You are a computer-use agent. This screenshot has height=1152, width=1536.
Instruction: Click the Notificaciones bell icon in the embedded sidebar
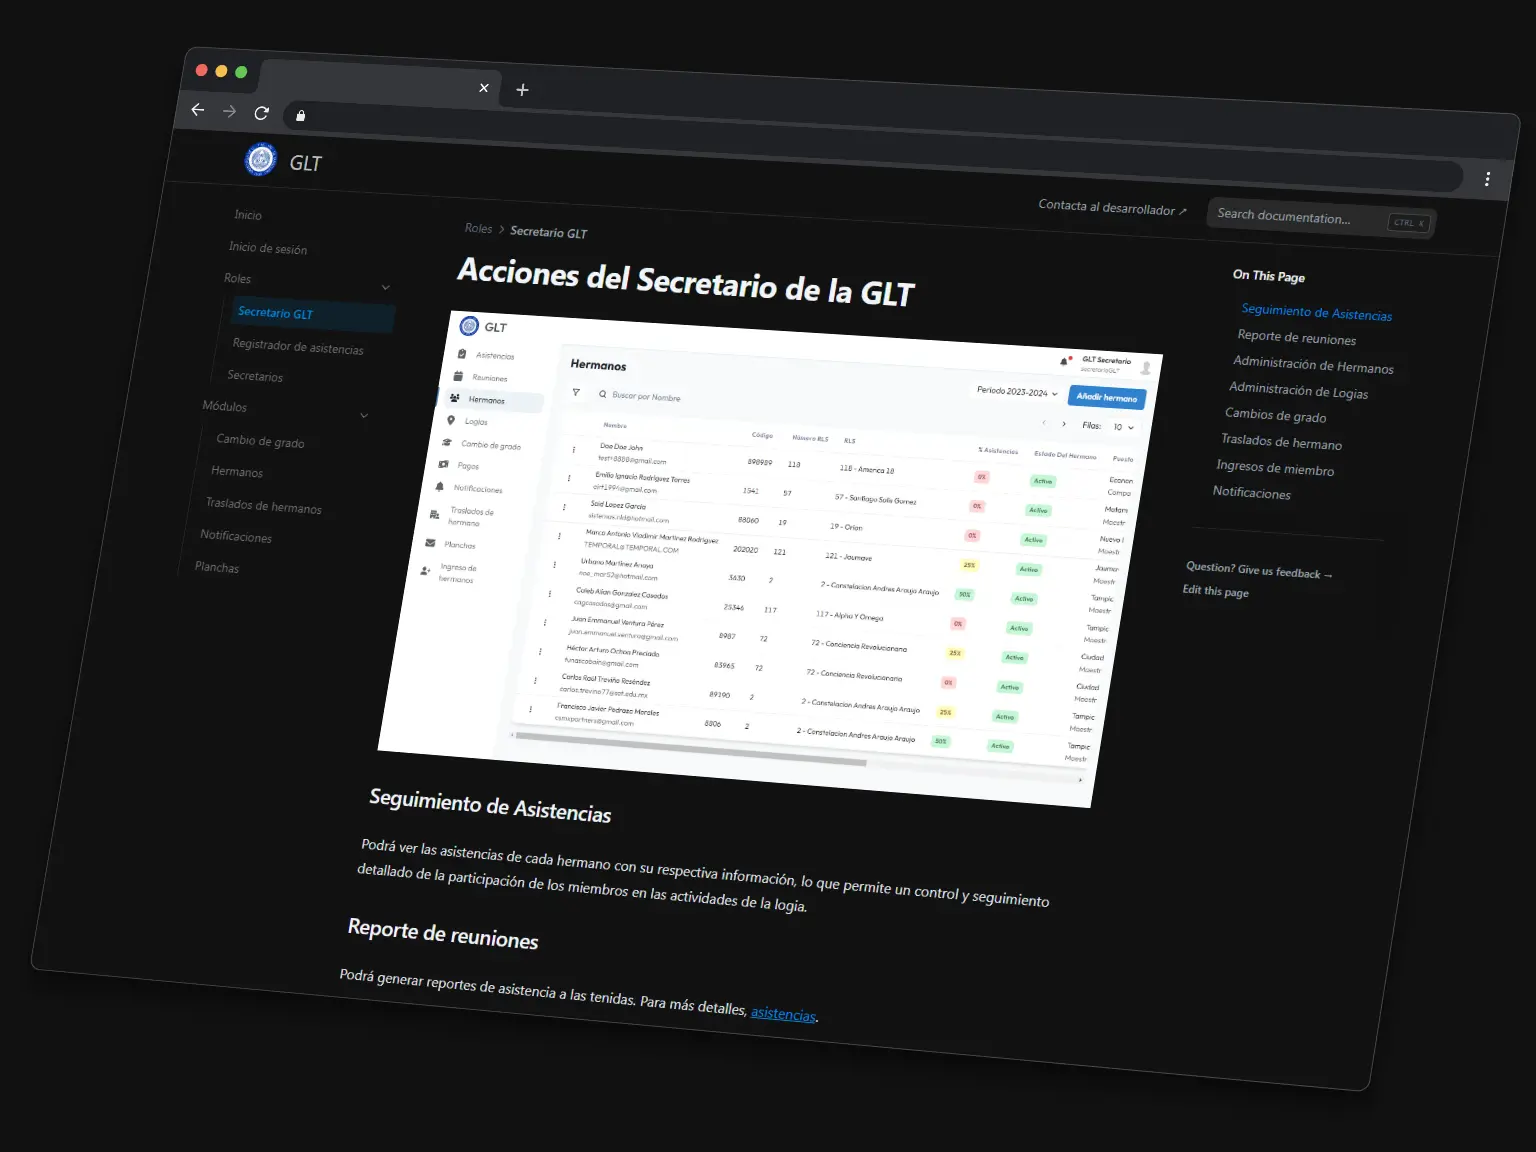tap(439, 487)
